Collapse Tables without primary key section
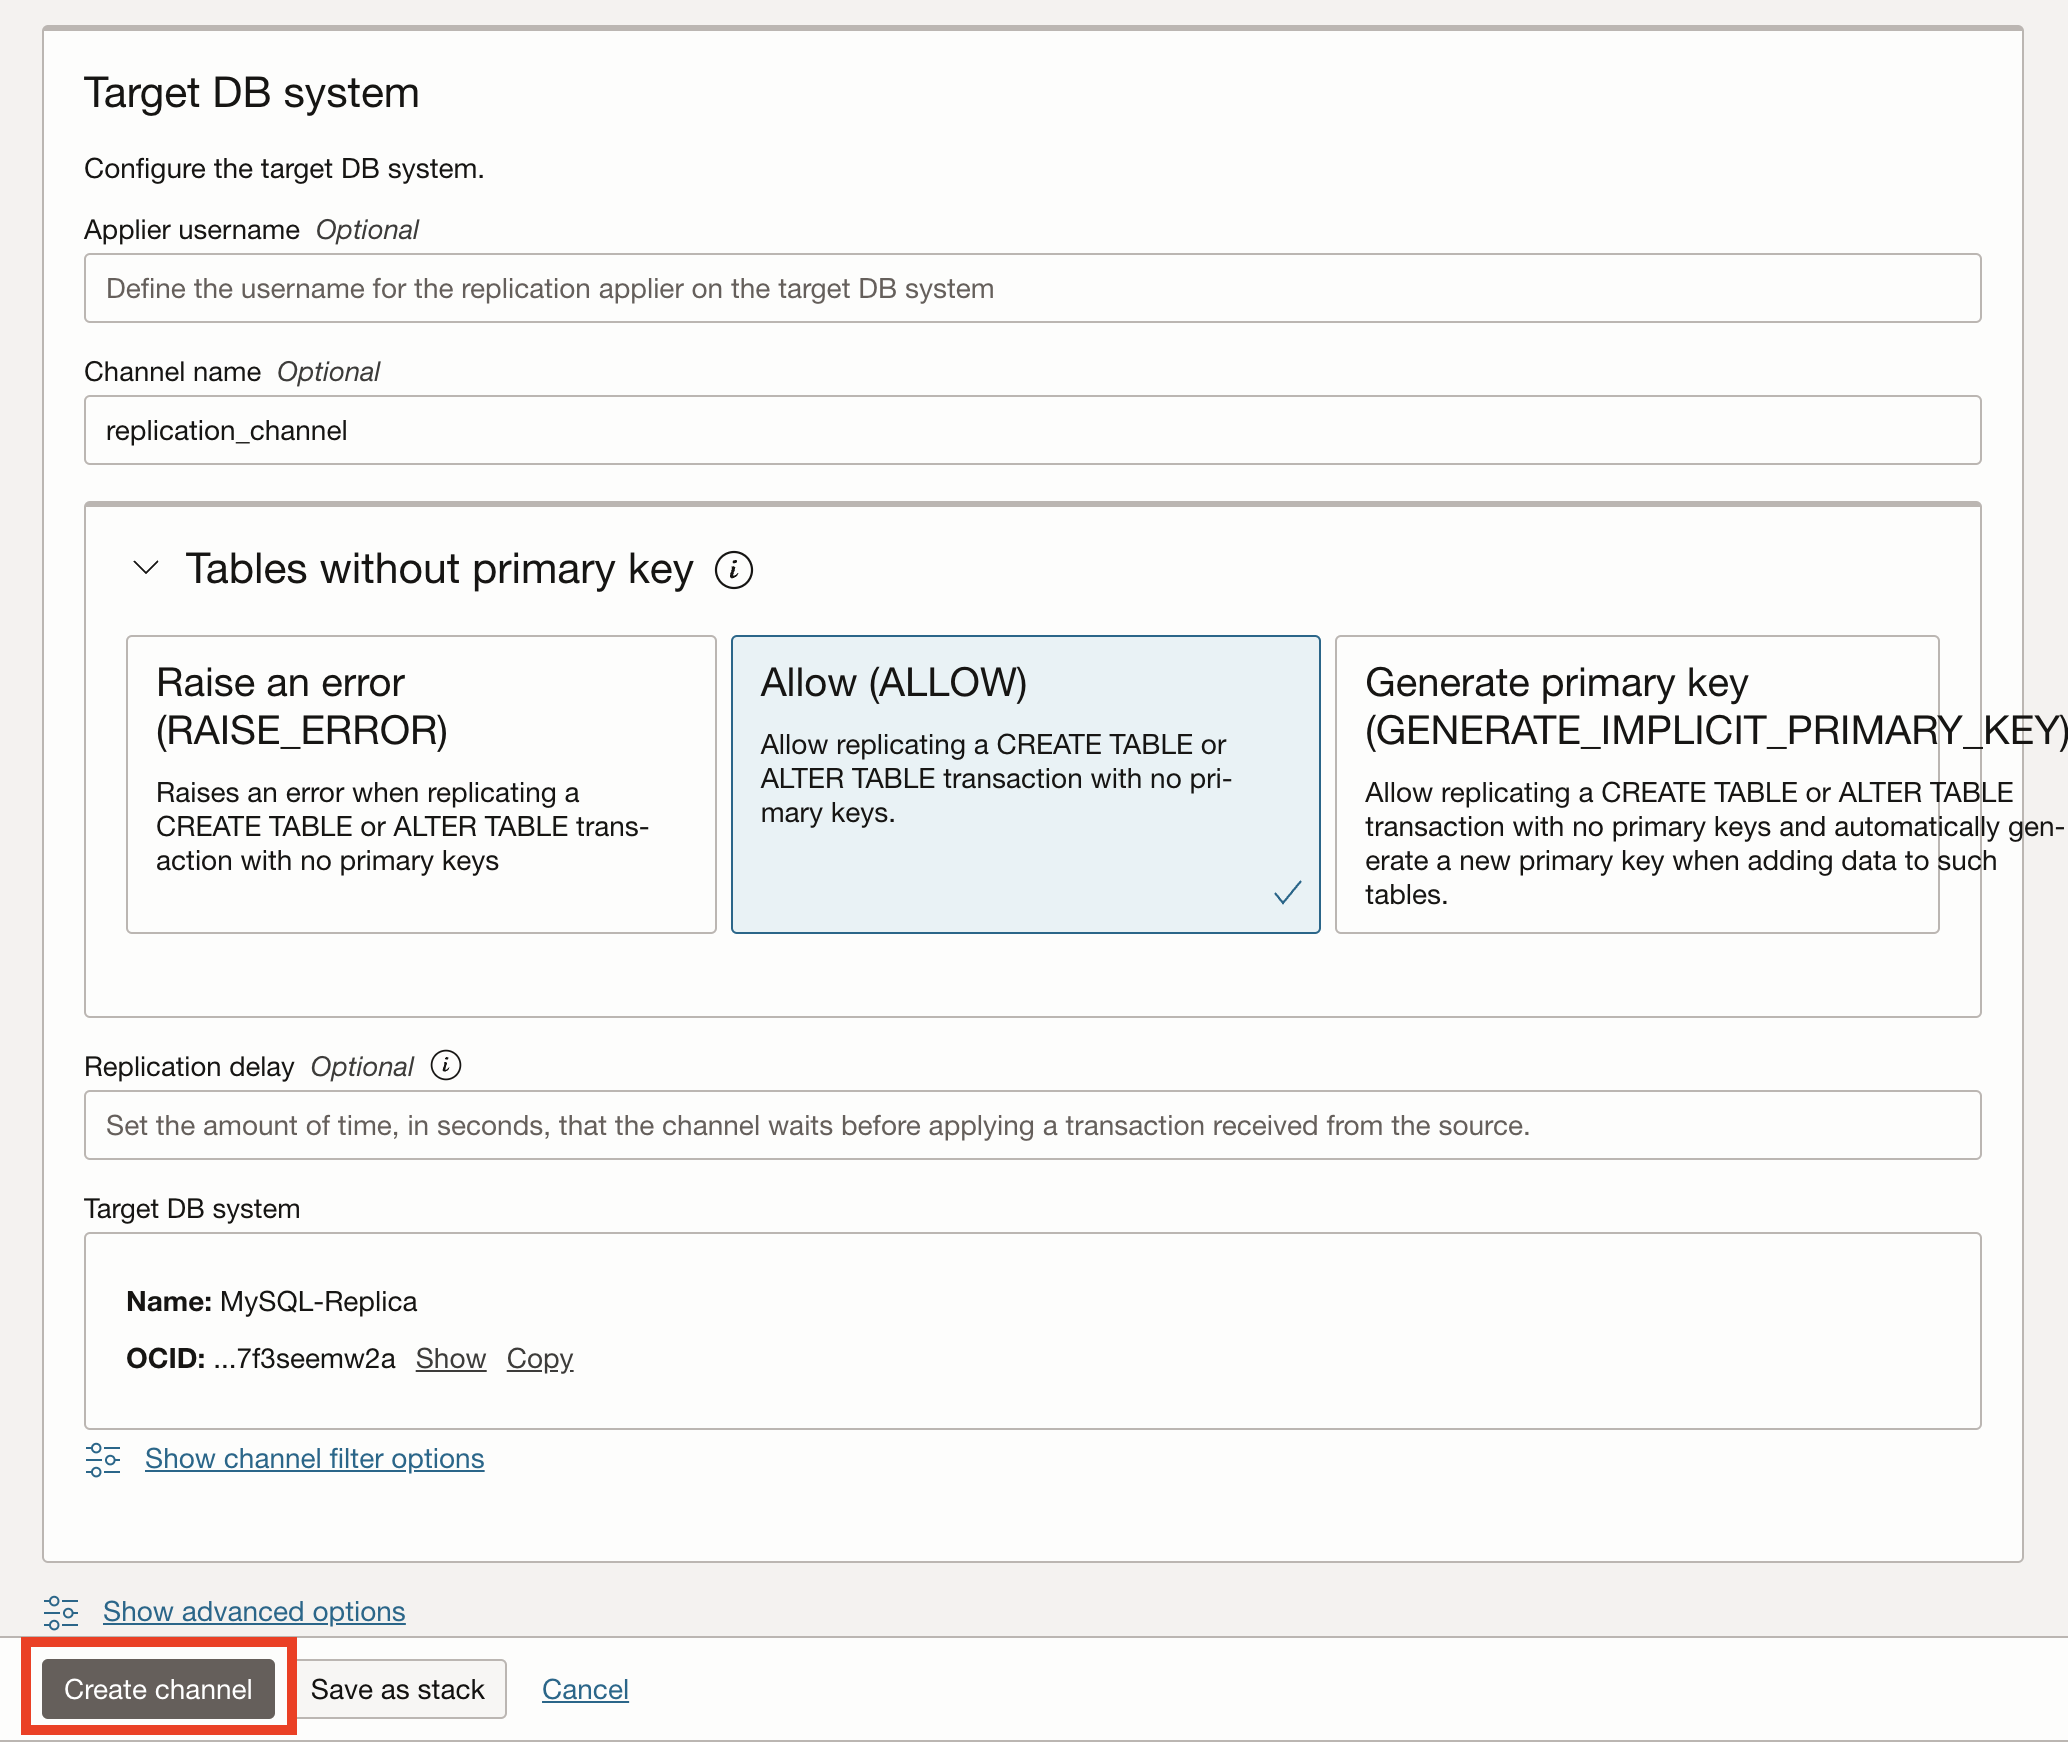 pos(146,568)
